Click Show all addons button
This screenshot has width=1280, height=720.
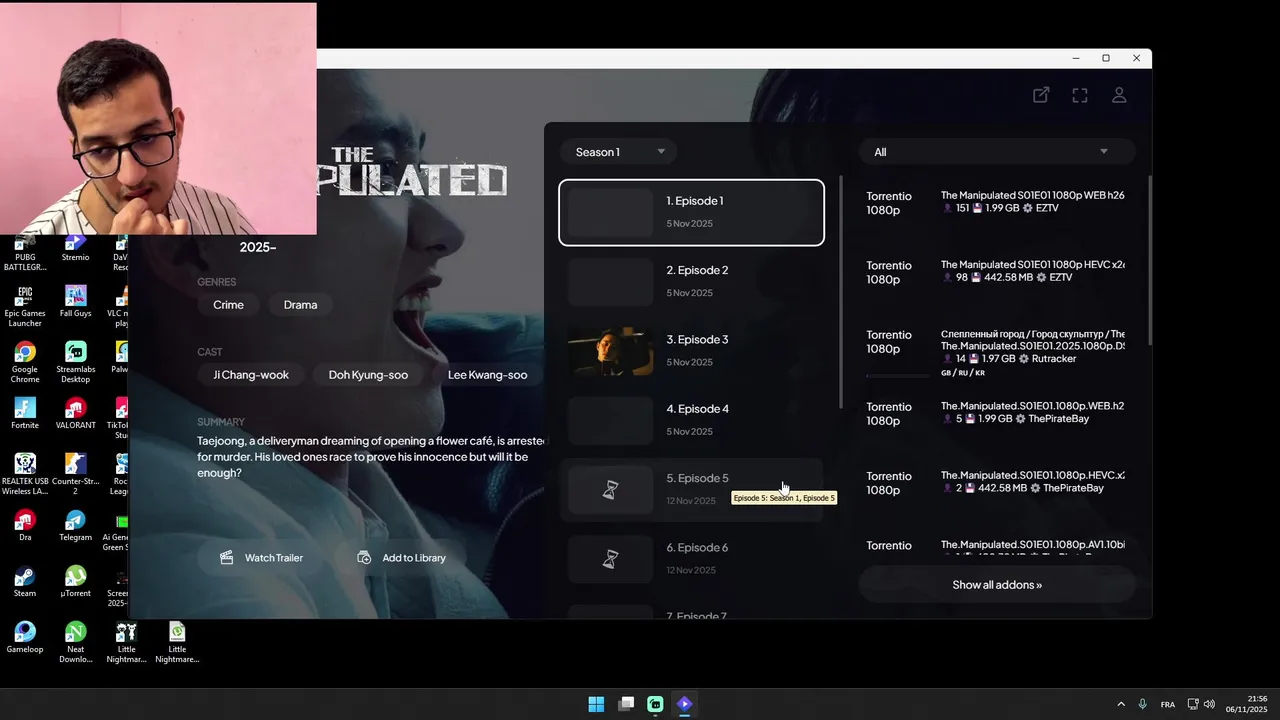click(997, 585)
